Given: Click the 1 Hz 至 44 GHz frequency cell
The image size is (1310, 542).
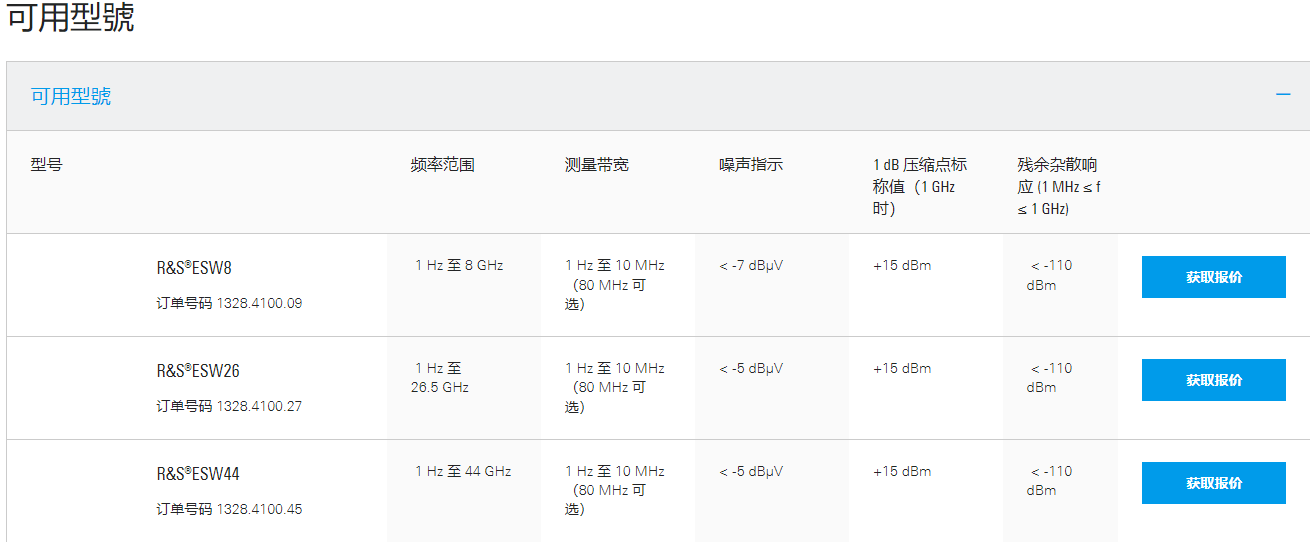Looking at the screenshot, I should (x=463, y=471).
